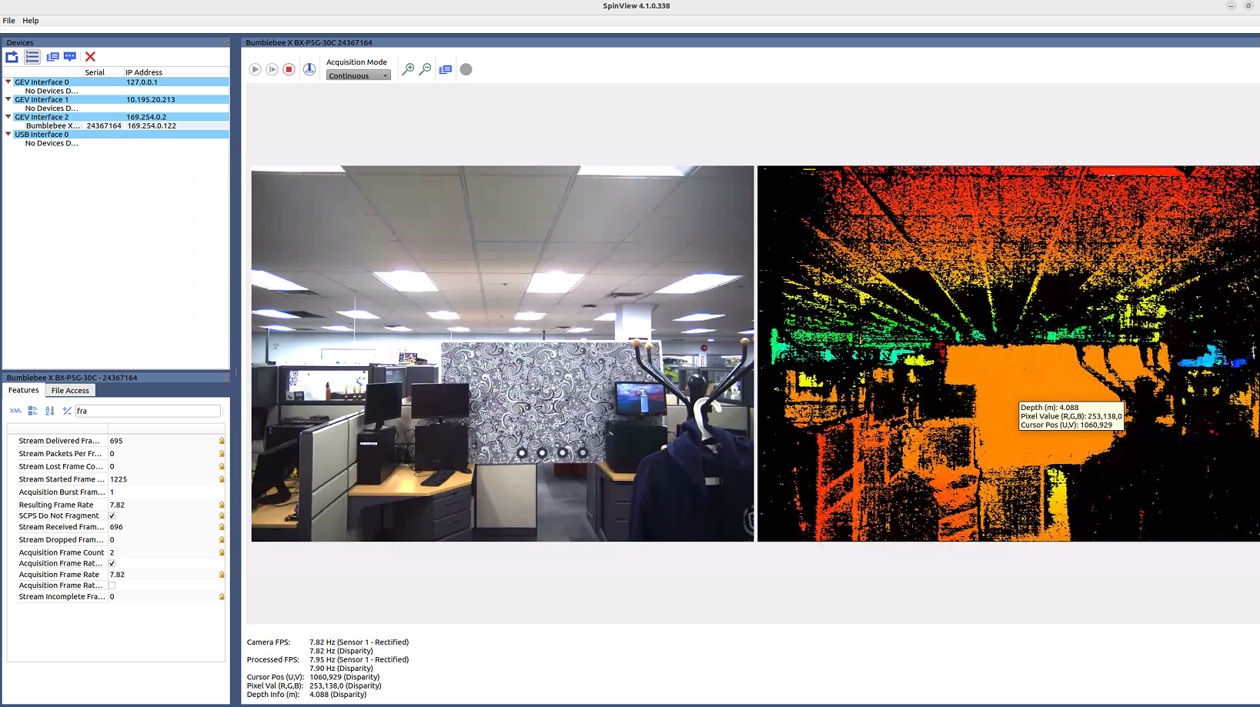1260x707 pixels.
Task: Enable the unchecked Acquisition Frame Rate checkbox
Action: 112,585
